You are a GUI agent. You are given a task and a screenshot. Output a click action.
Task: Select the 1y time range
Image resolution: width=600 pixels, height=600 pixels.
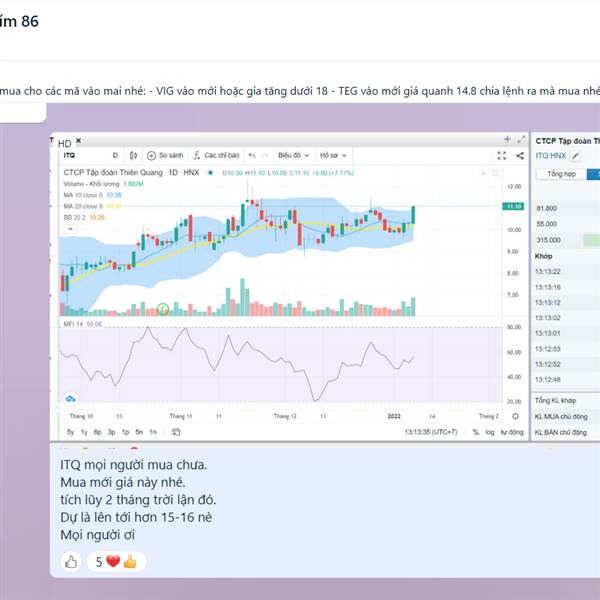84,432
